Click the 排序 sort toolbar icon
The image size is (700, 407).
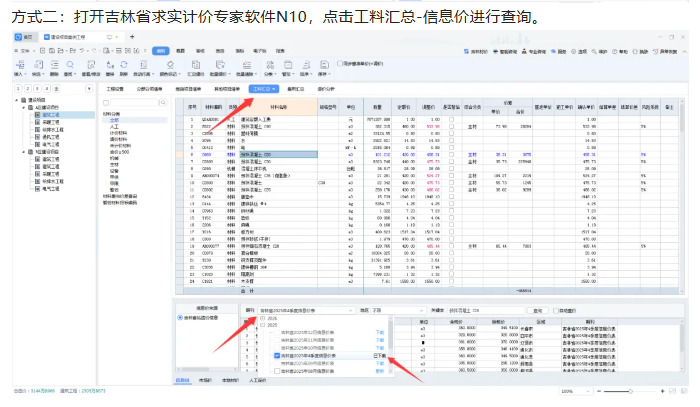pos(306,65)
